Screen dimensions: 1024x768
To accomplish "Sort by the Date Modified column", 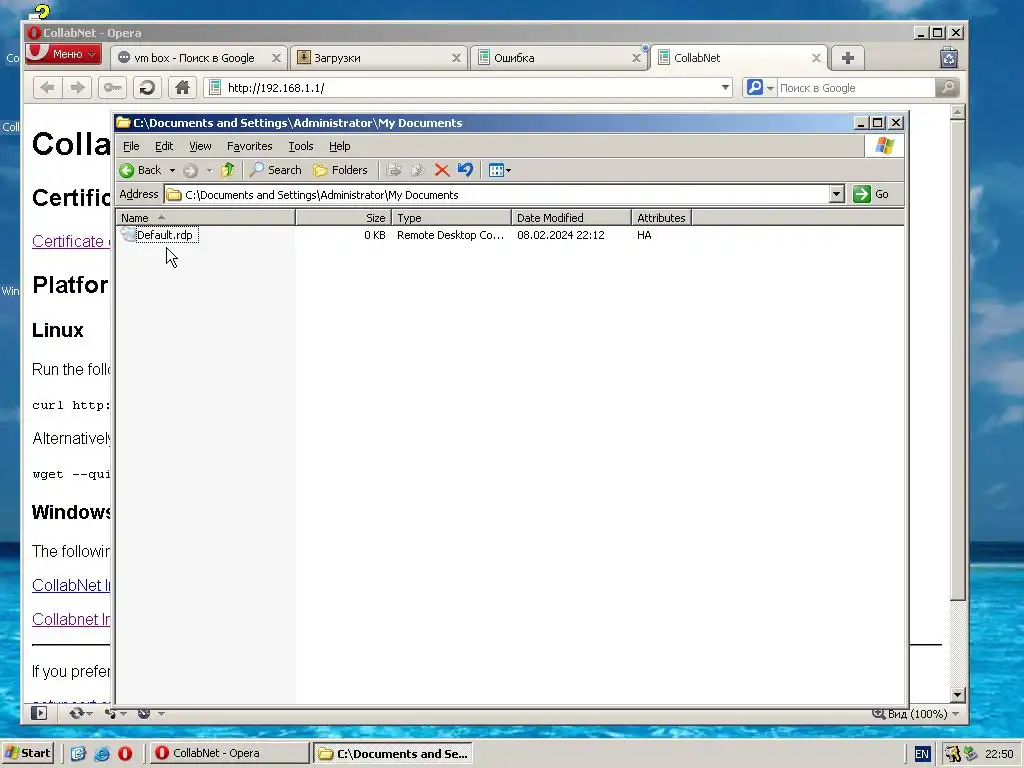I will 571,218.
